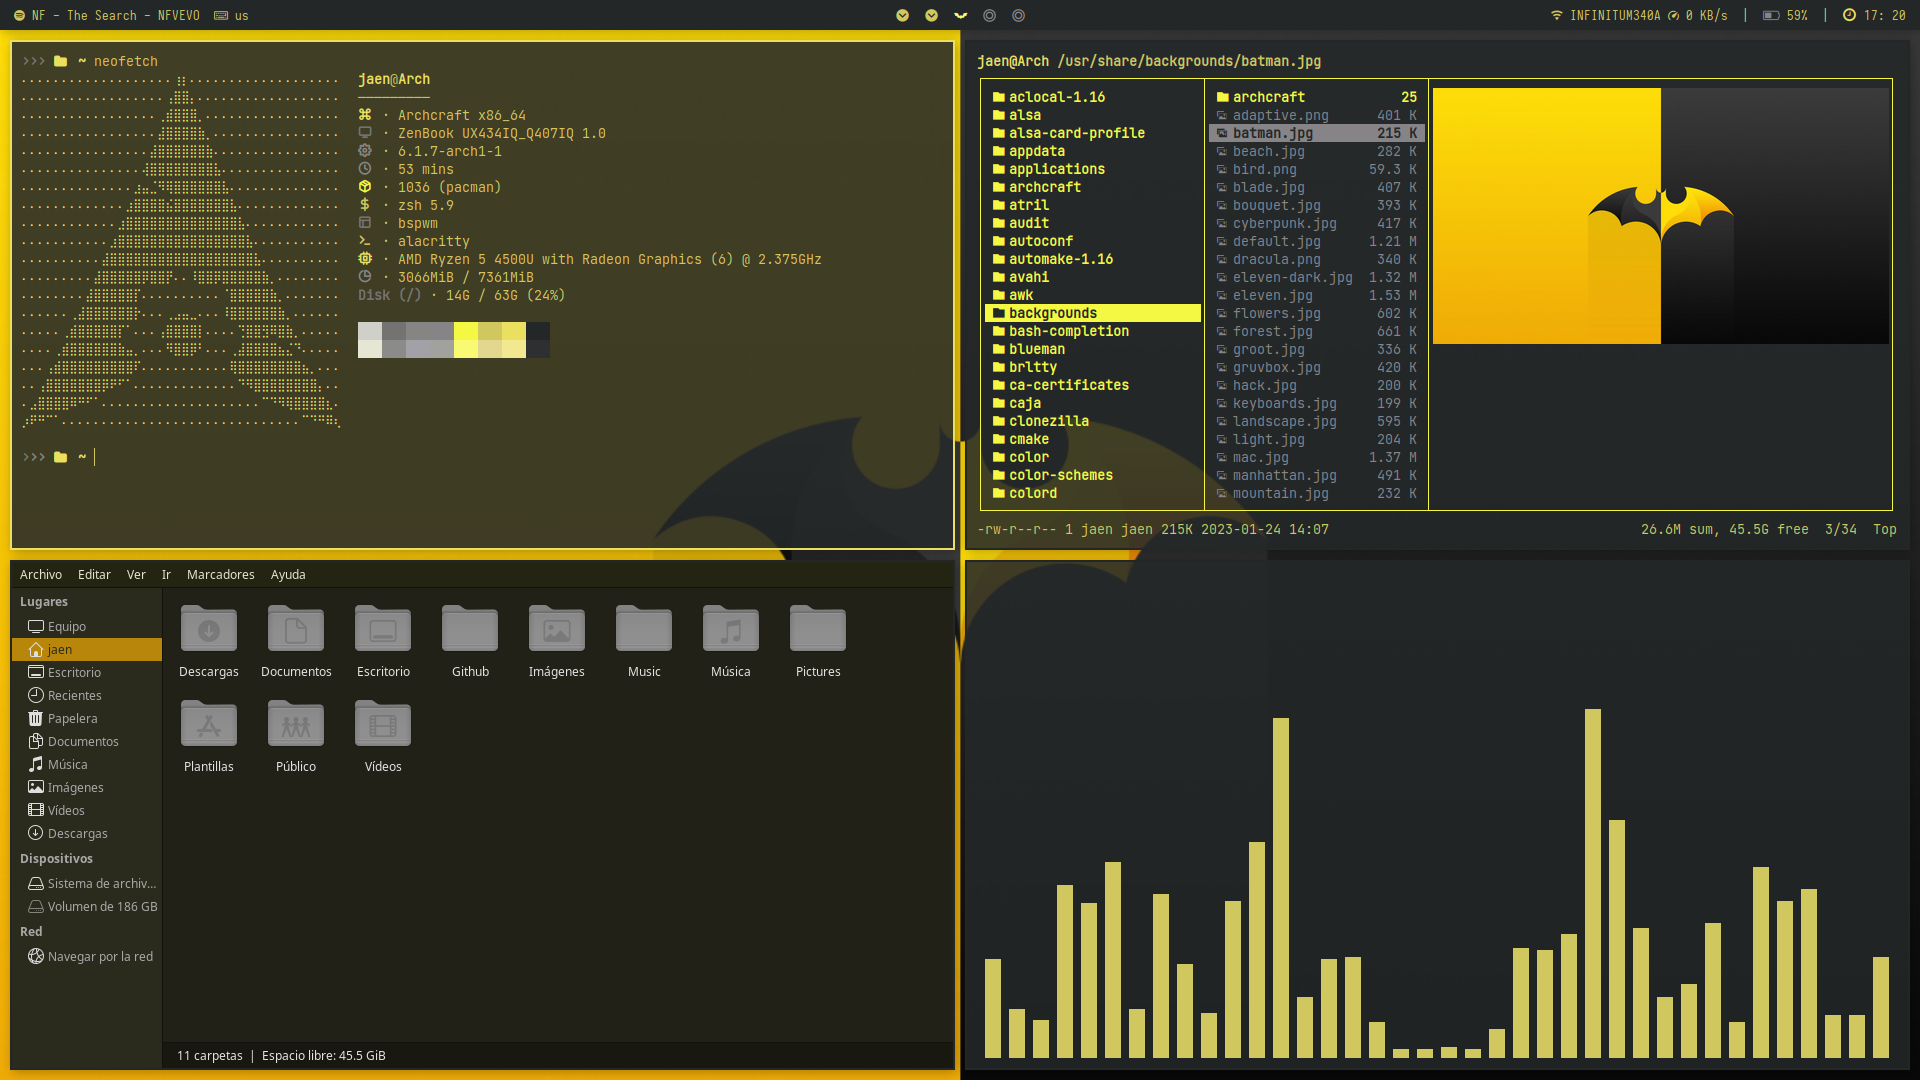Open the second chevron dropdown in polybar
This screenshot has width=1920, height=1080.
931,16
